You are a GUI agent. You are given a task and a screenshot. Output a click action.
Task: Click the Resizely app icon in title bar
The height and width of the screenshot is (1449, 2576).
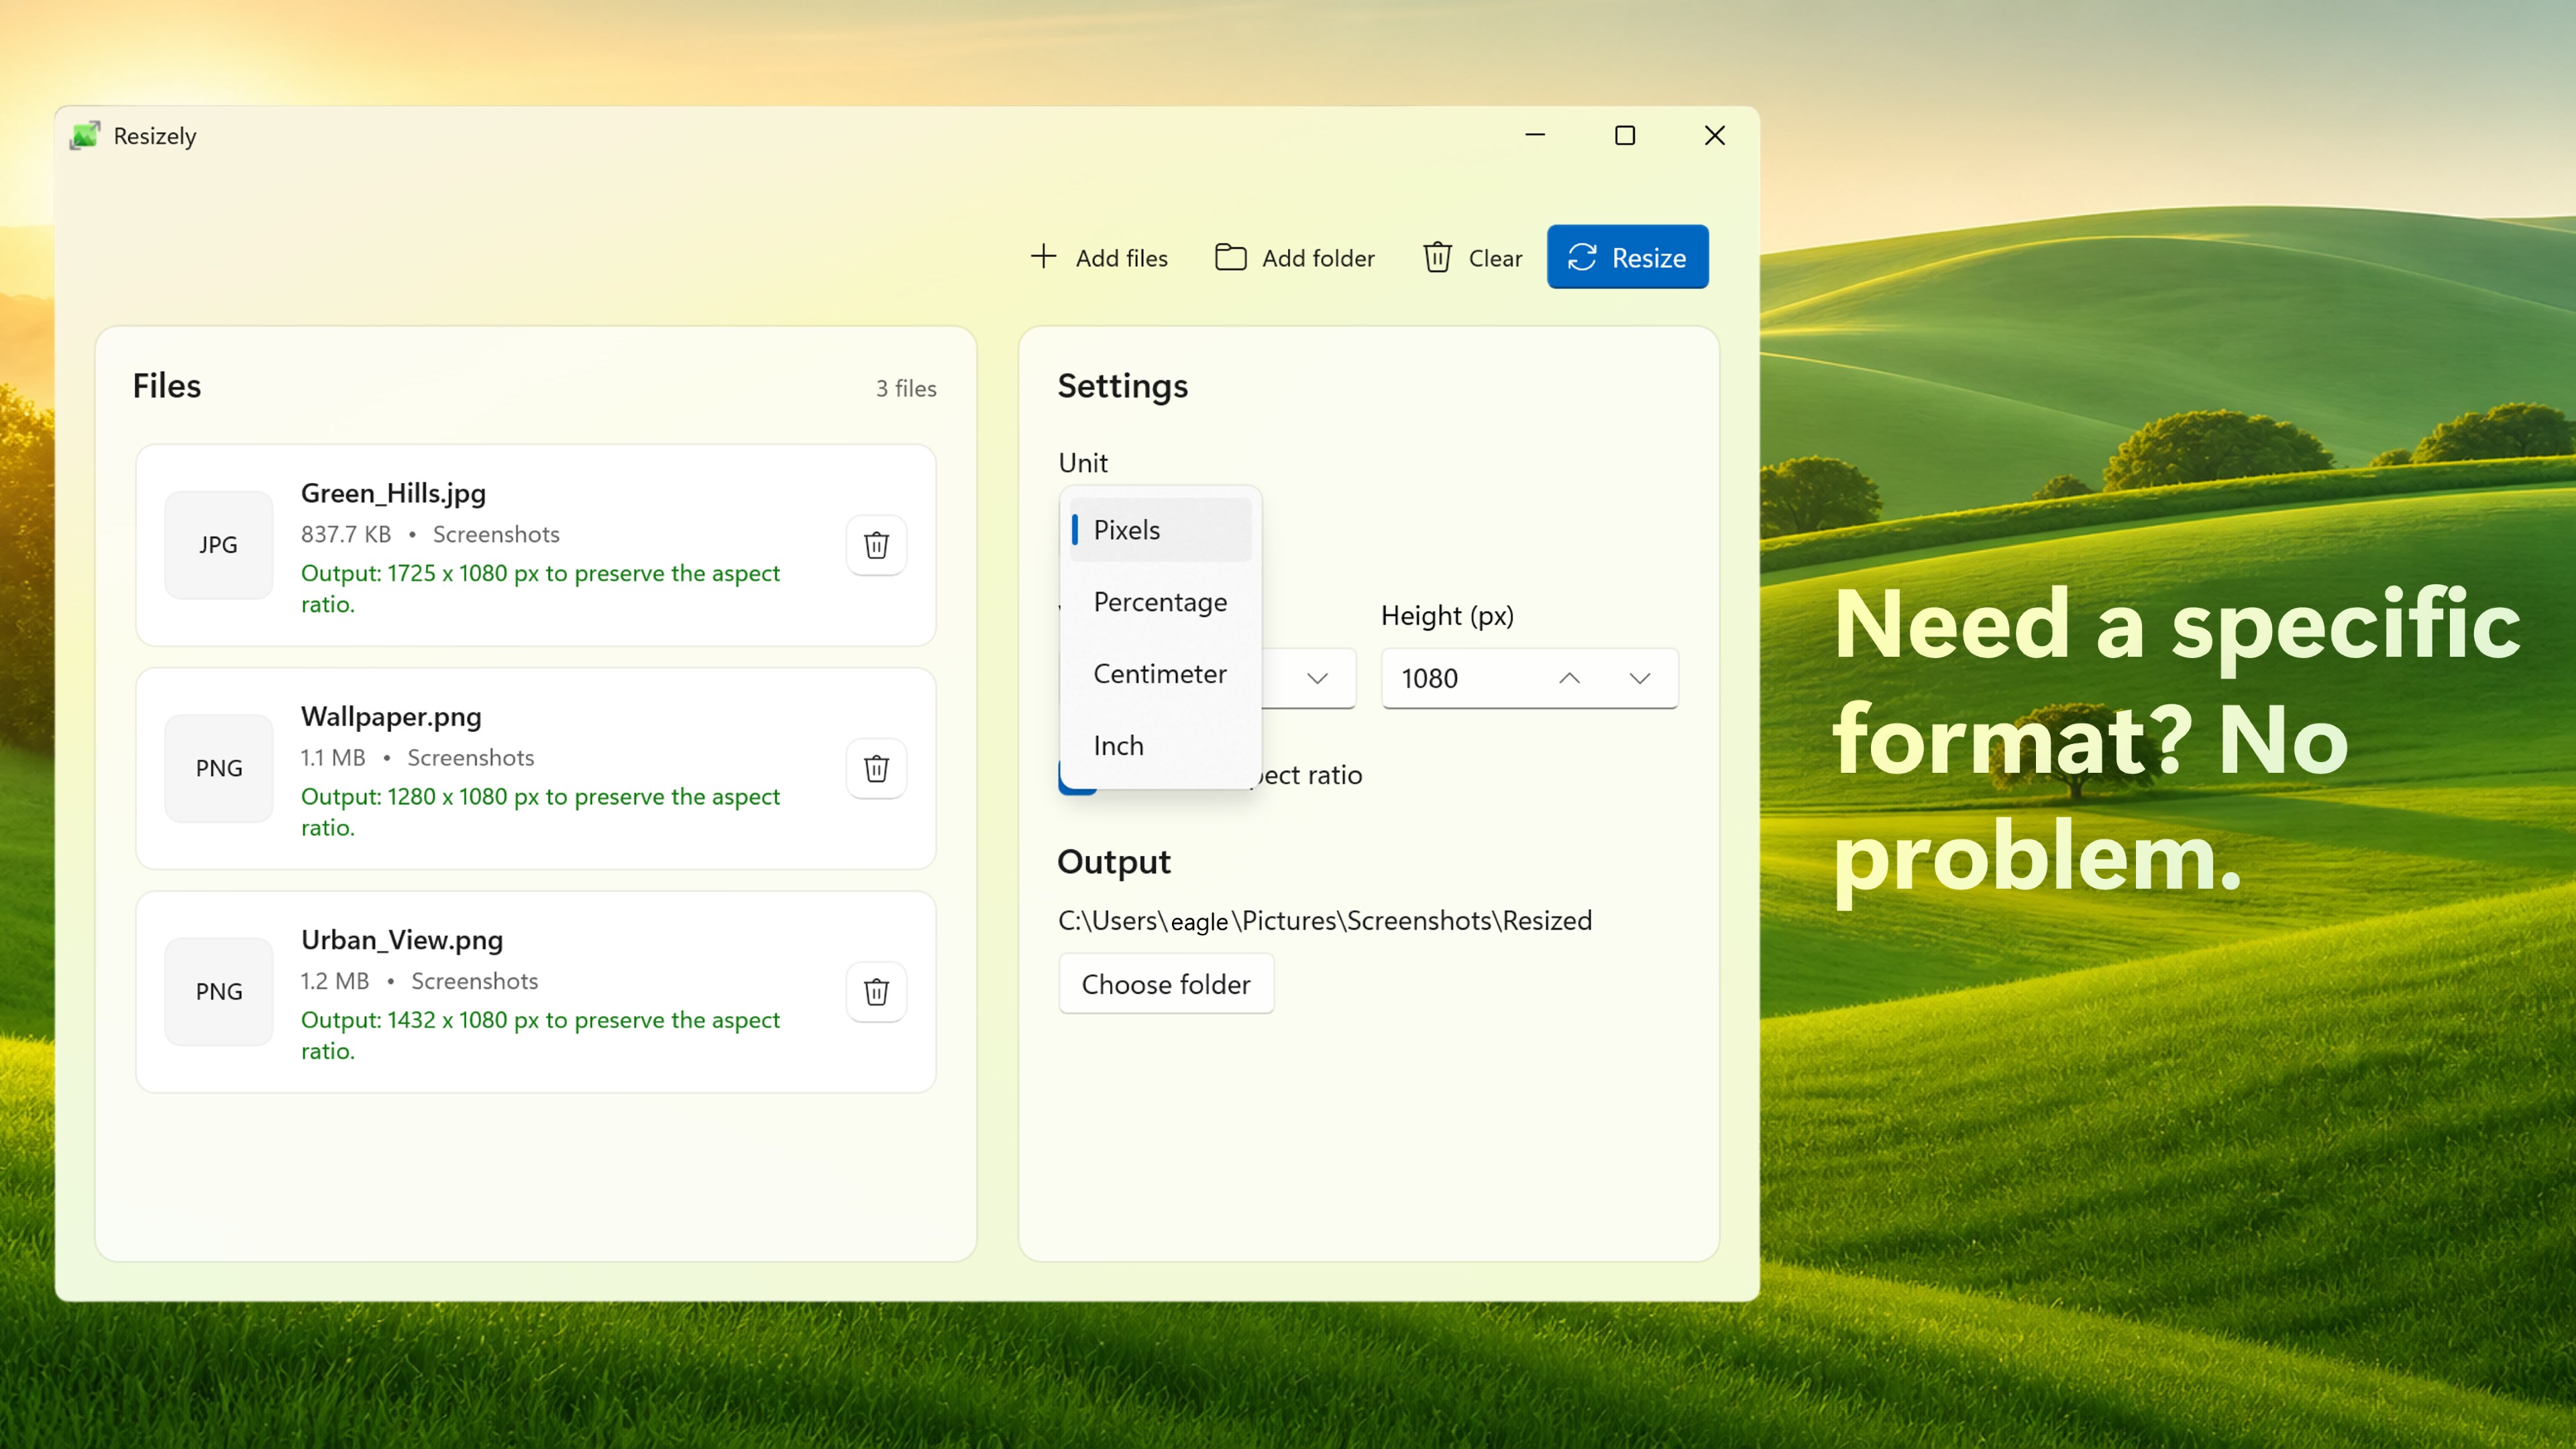pos(85,135)
